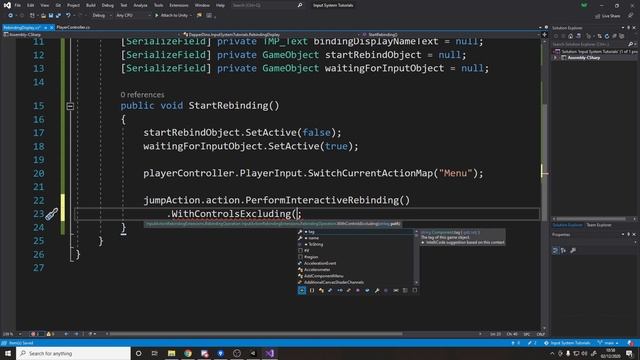Select 'AccelerationEvent' in the IntelliSense list
This screenshot has height=360, width=640.
355,263
